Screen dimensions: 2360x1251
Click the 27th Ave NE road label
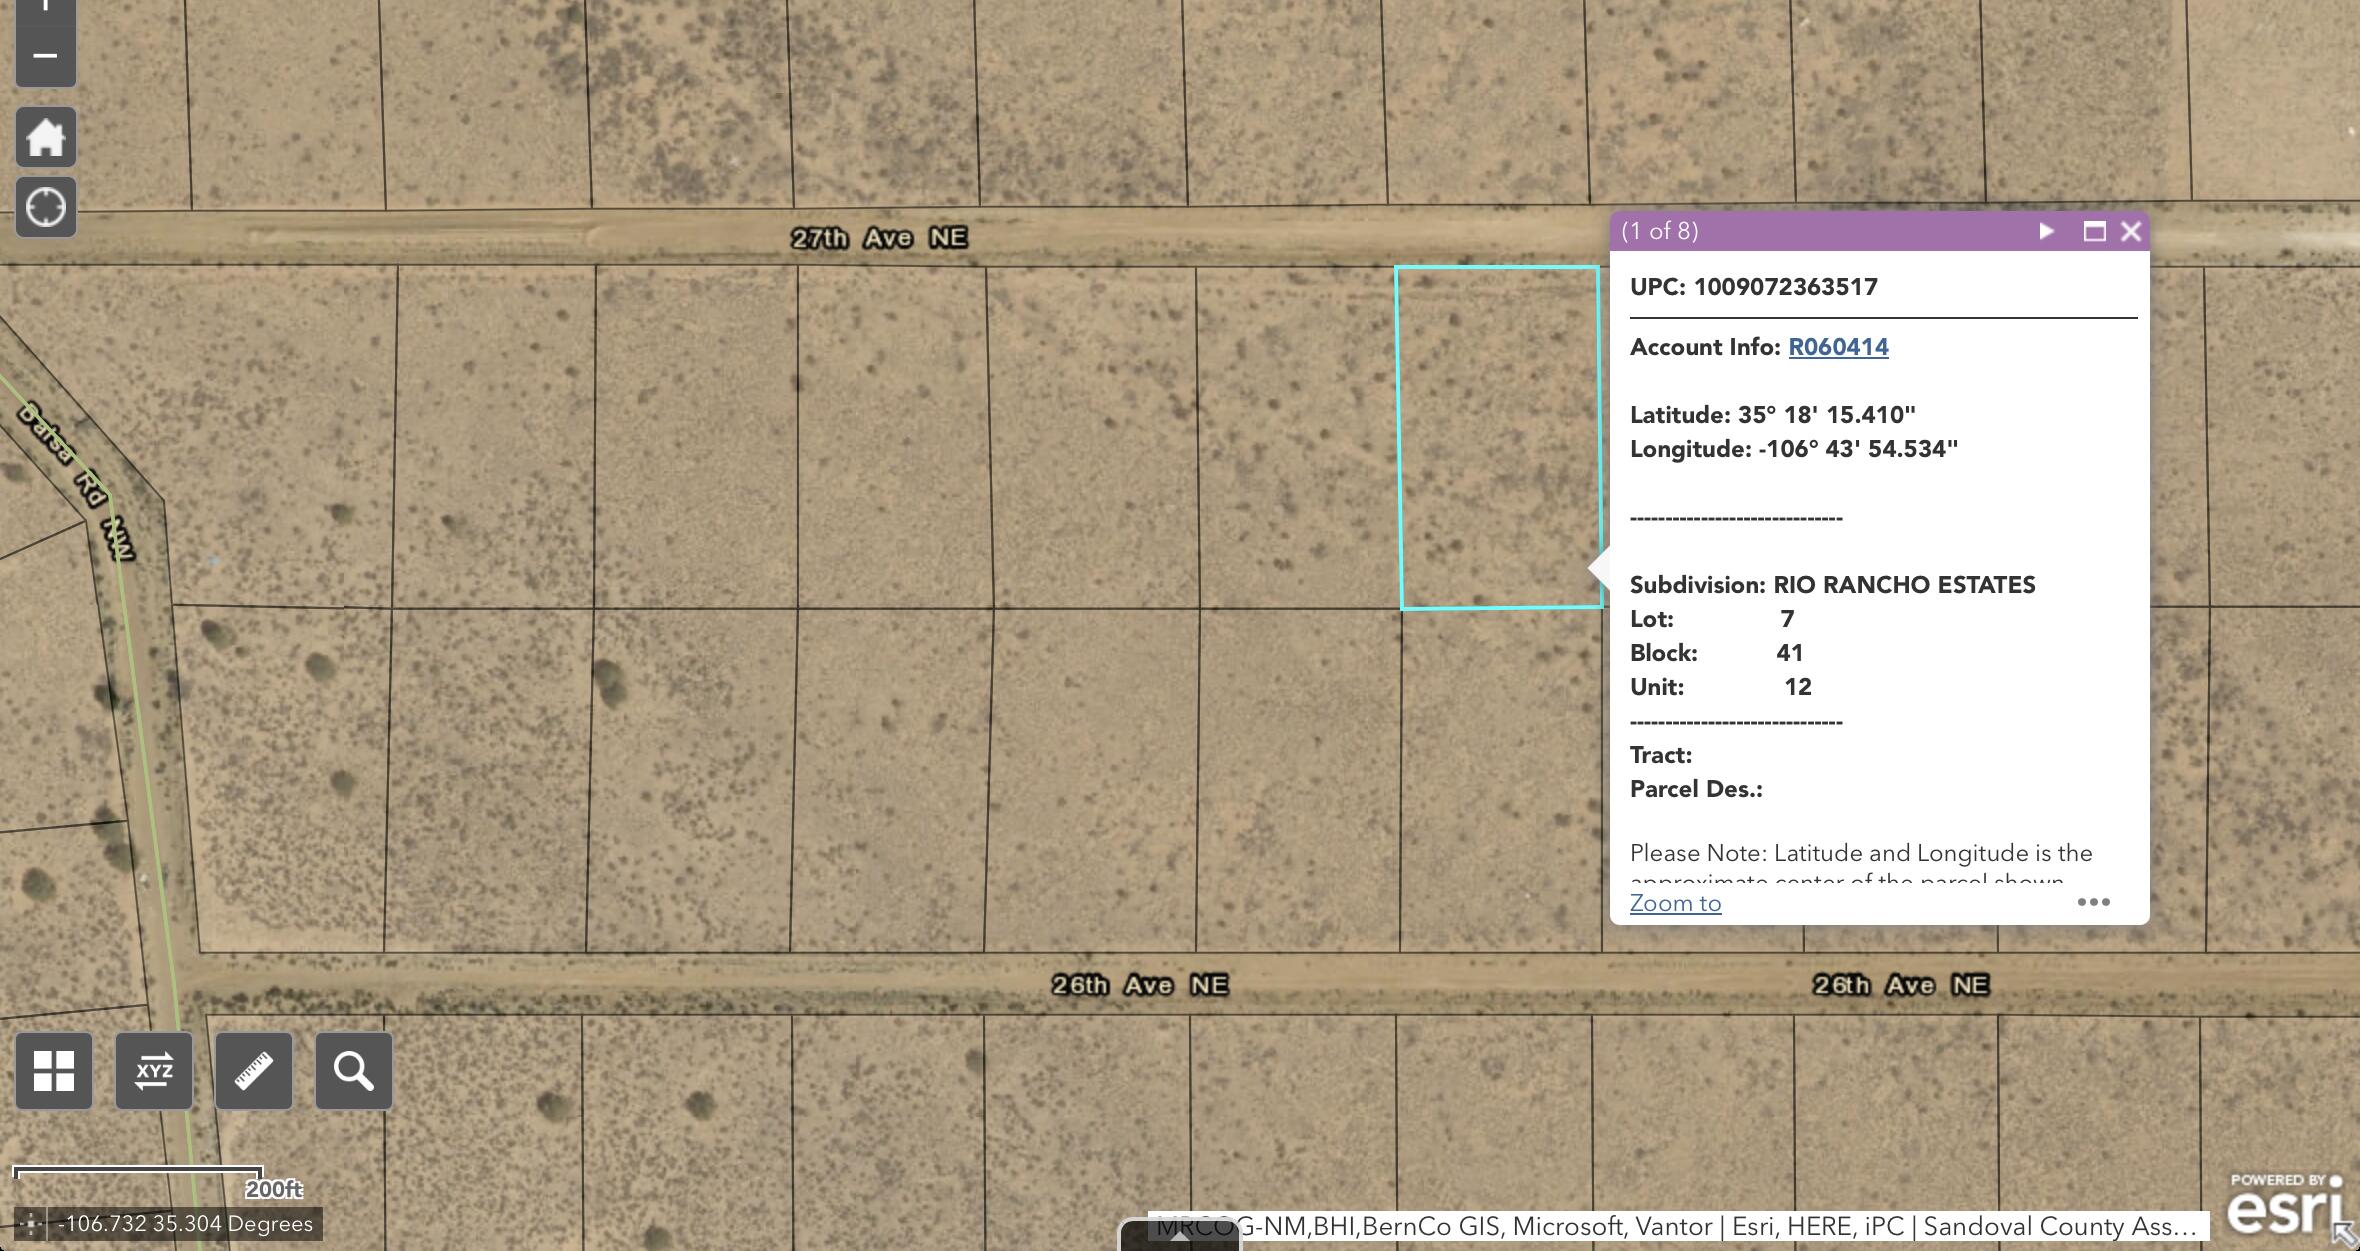pyautogui.click(x=879, y=238)
